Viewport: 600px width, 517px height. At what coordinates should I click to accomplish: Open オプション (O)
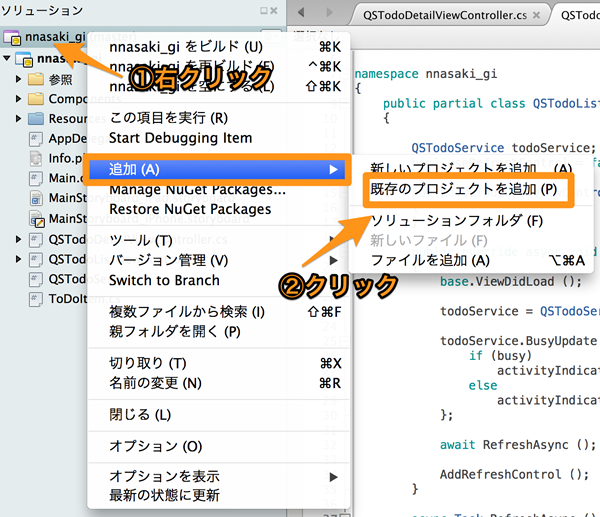[218, 447]
